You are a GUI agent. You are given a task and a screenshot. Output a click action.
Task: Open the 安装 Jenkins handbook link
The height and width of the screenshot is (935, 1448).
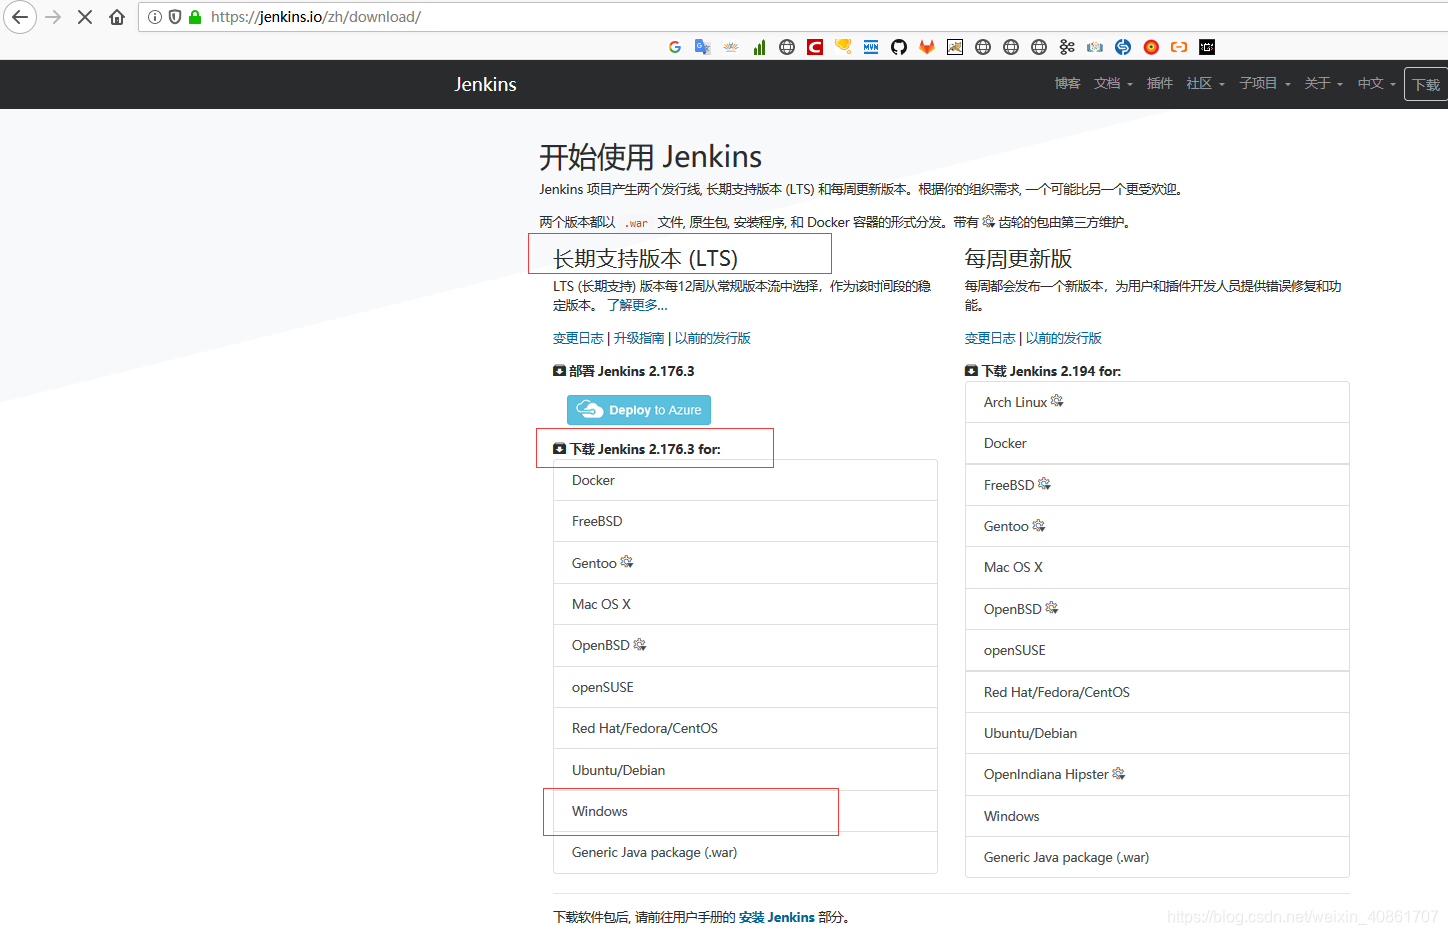[x=776, y=917]
